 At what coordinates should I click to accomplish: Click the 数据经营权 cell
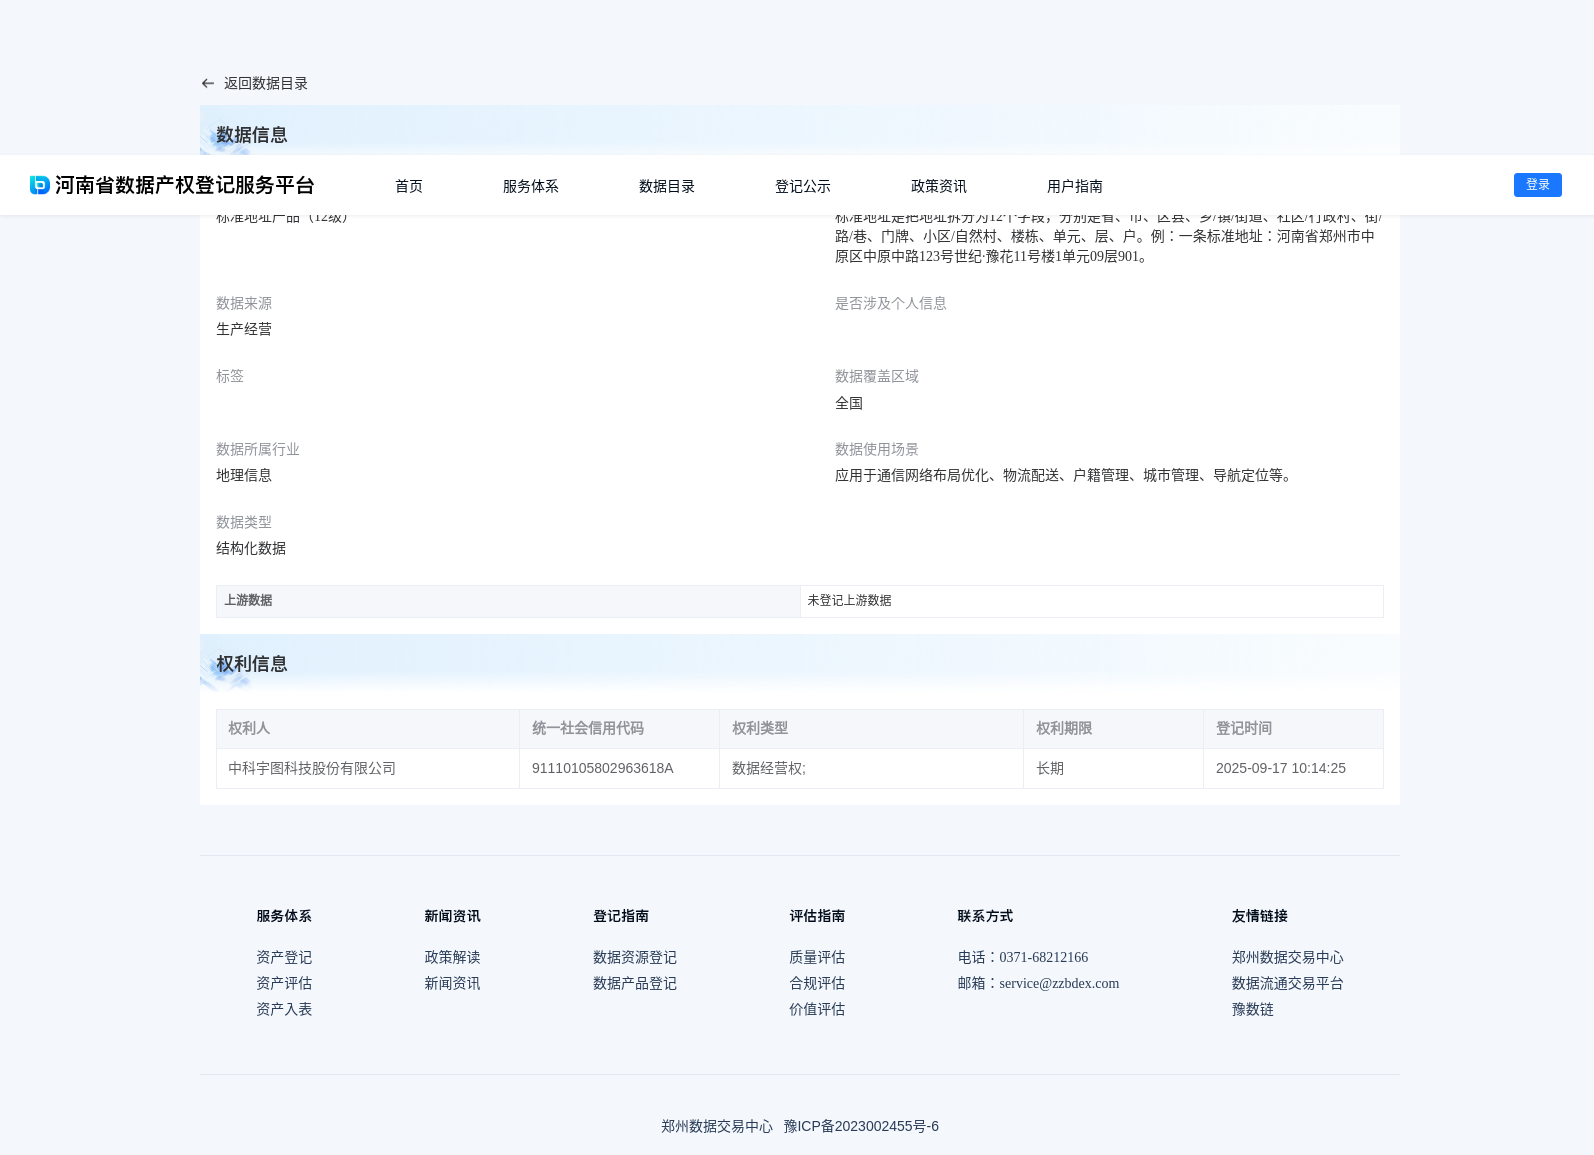(871, 769)
